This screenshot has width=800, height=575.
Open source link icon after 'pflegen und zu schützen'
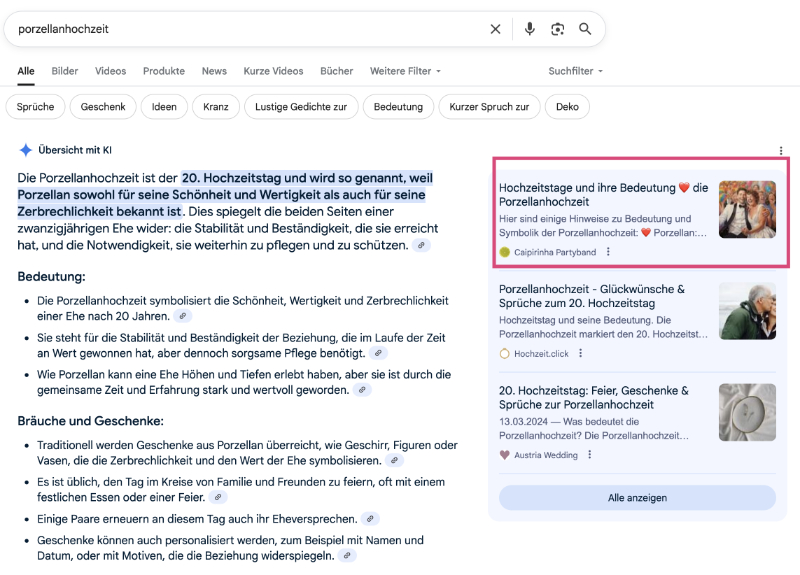pos(421,245)
